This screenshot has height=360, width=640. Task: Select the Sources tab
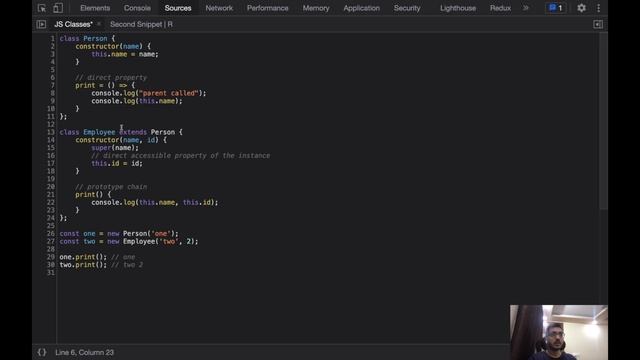click(x=178, y=8)
